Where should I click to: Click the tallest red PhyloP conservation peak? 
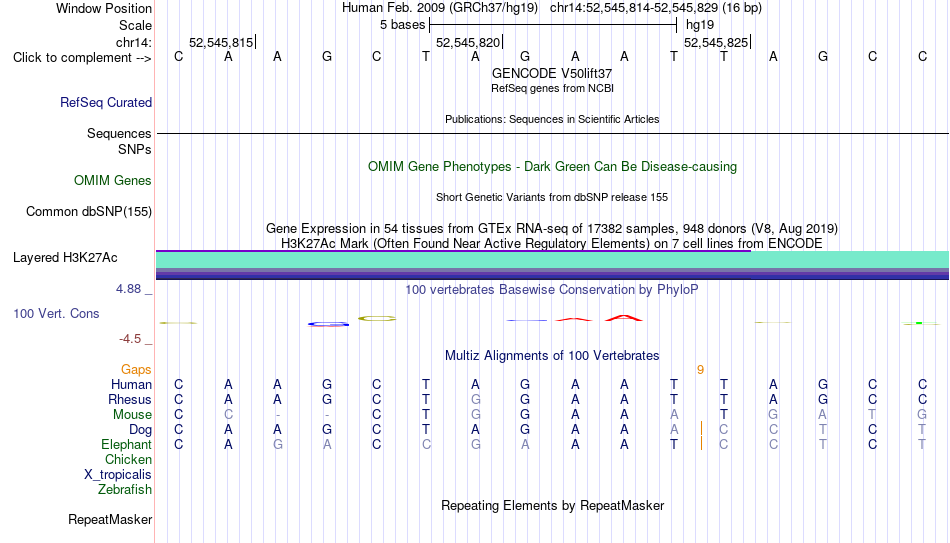pyautogui.click(x=624, y=318)
